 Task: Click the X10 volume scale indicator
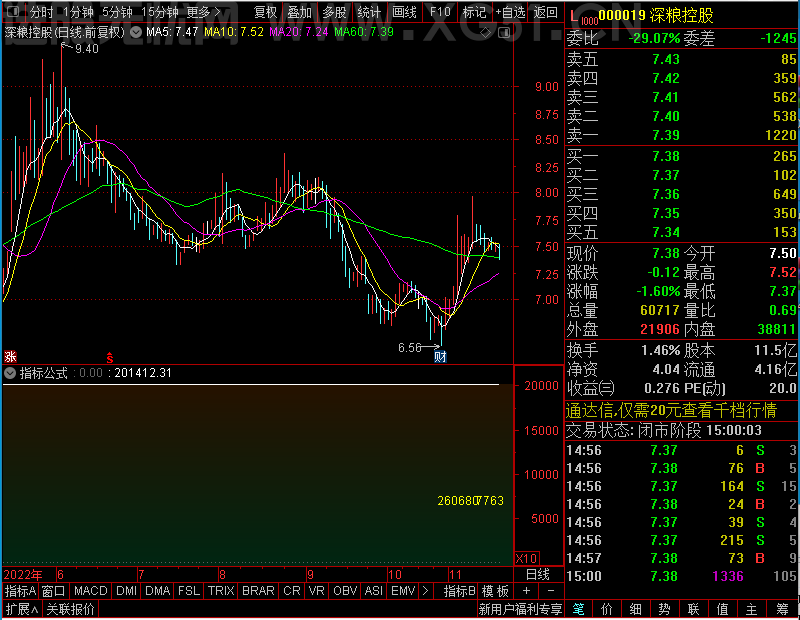pyautogui.click(x=527, y=558)
